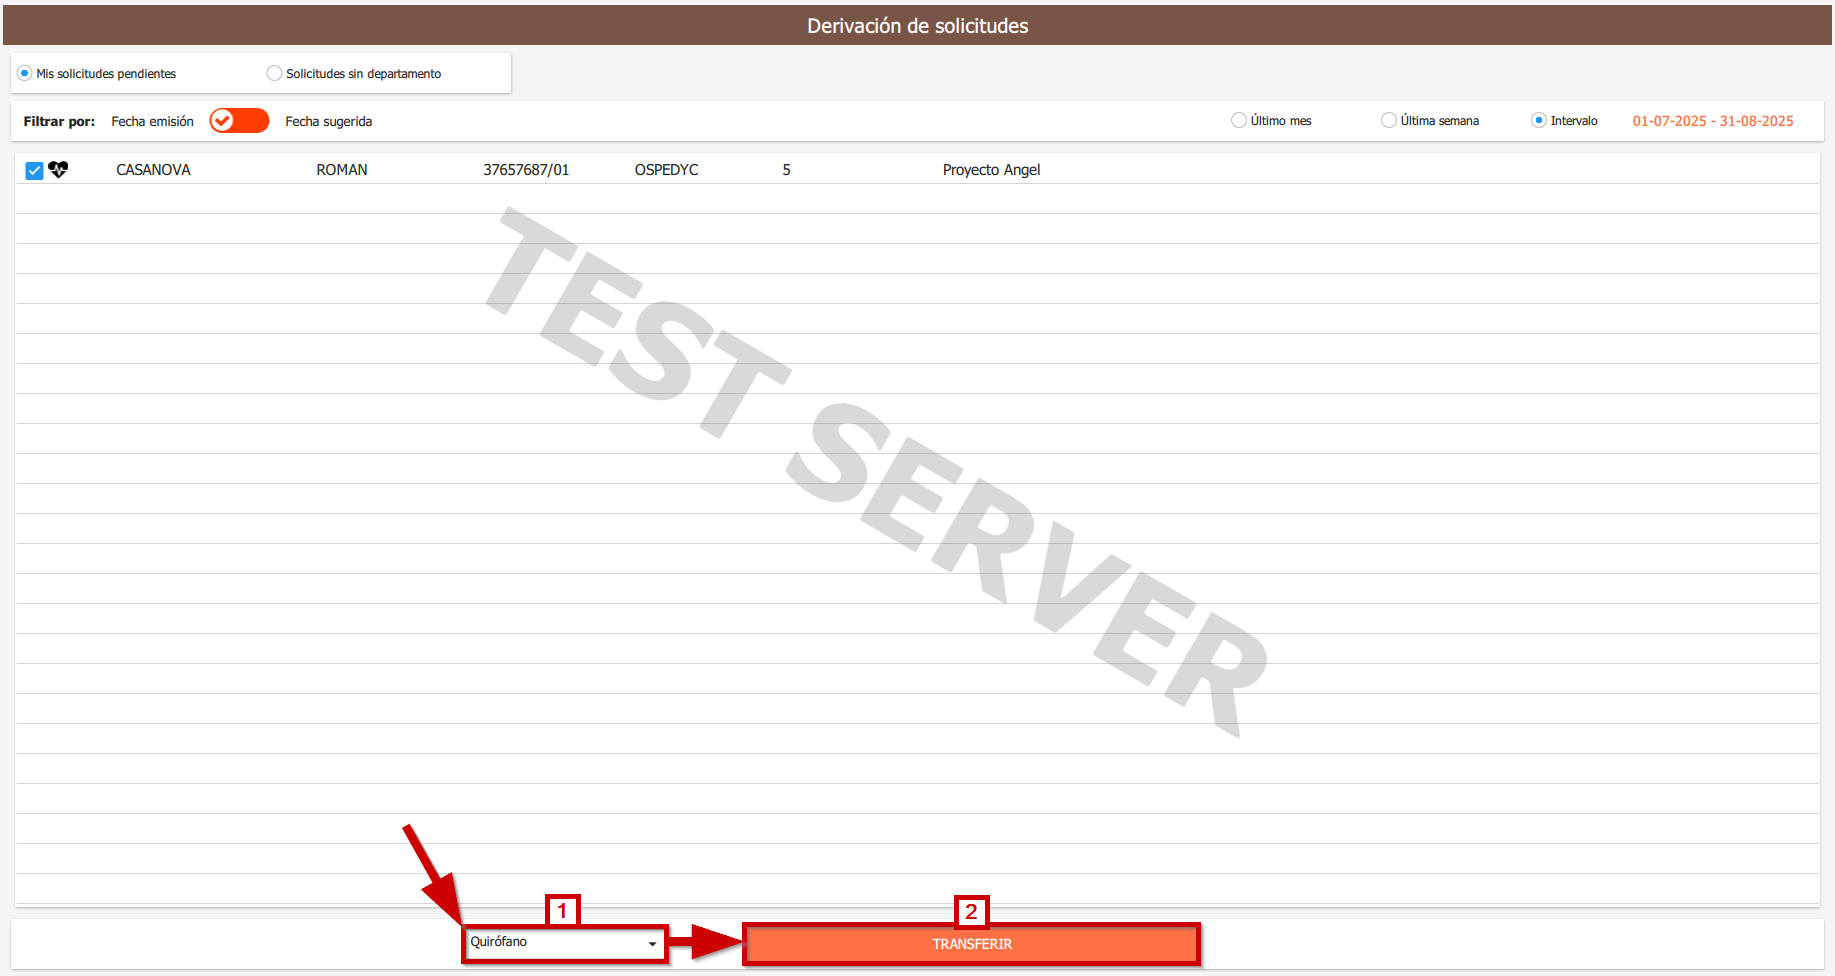Click the ROMAN name cell
This screenshot has height=976, width=1835.
pos(342,170)
